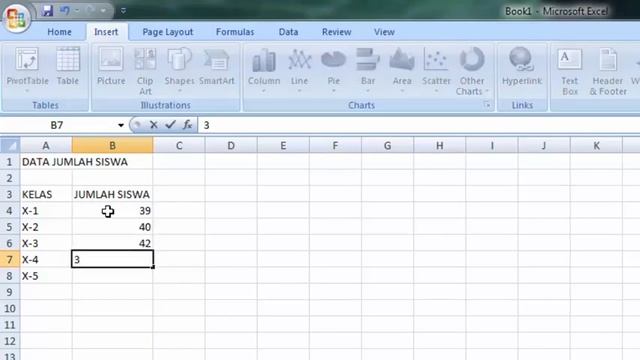640x360 pixels.
Task: Click the cell containing 42
Action: tap(112, 243)
